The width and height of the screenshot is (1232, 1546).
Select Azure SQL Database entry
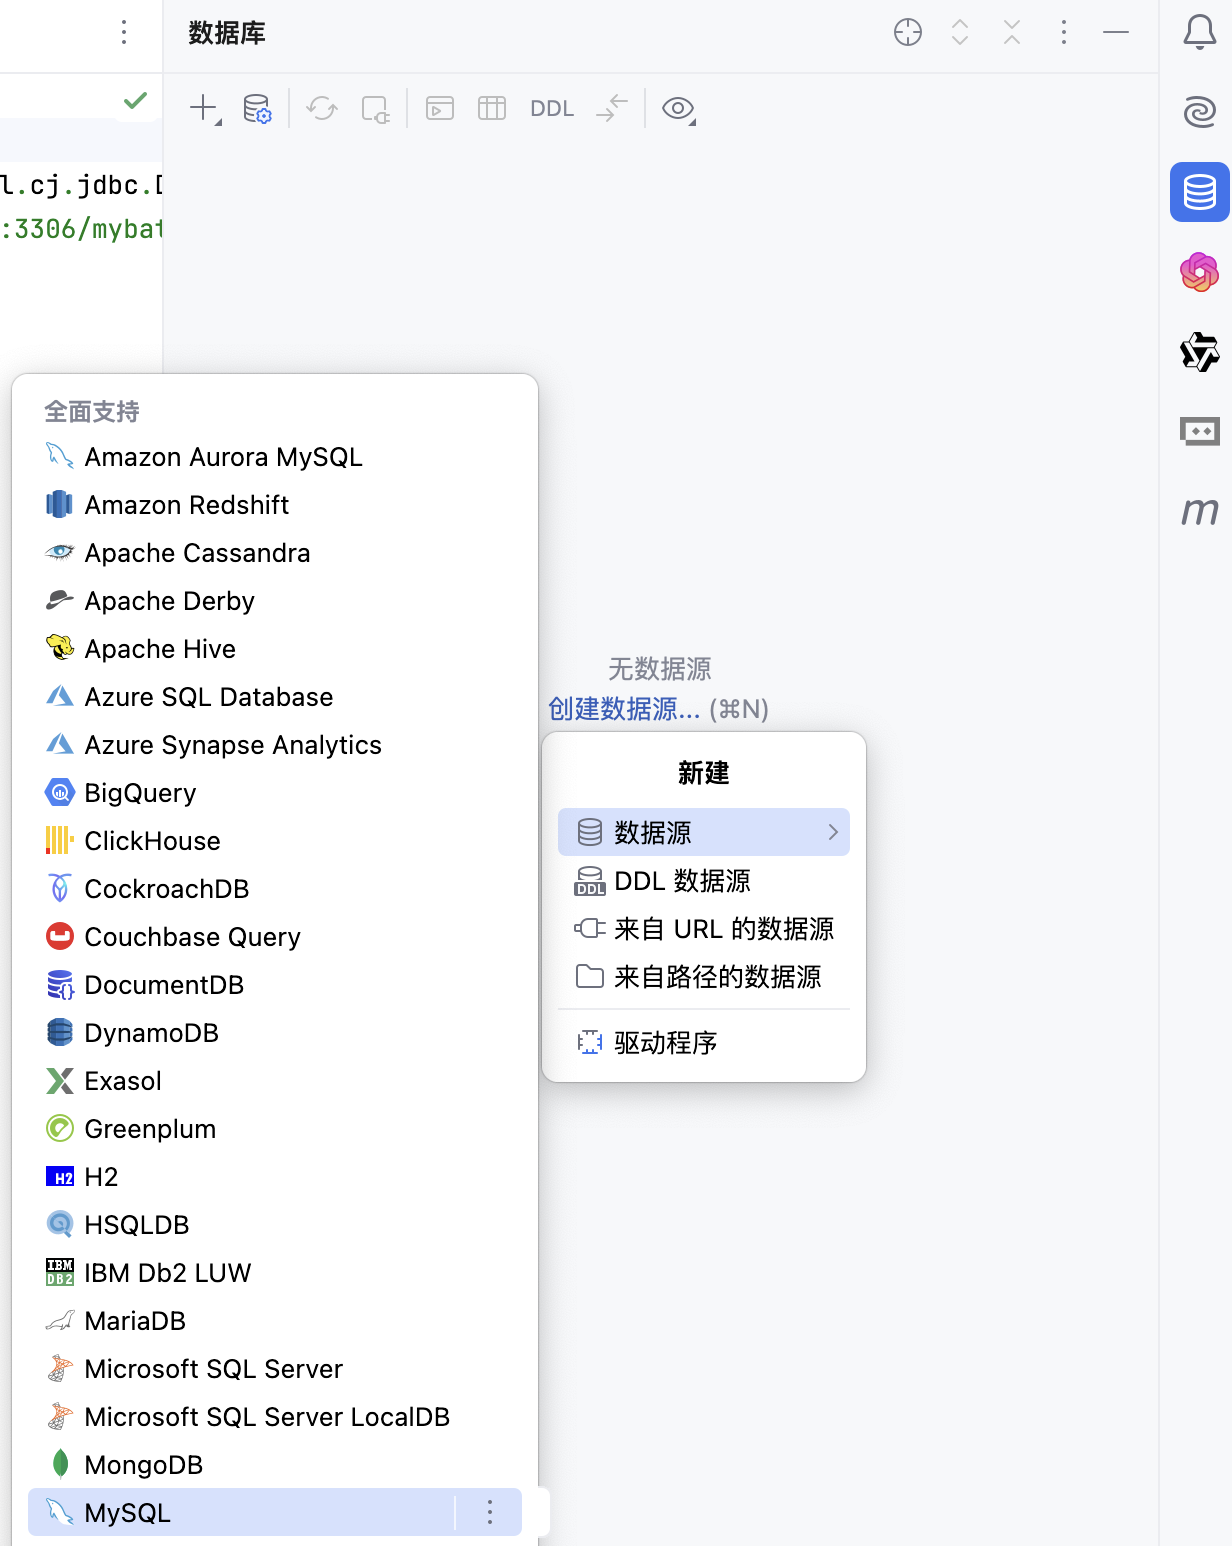coord(275,697)
